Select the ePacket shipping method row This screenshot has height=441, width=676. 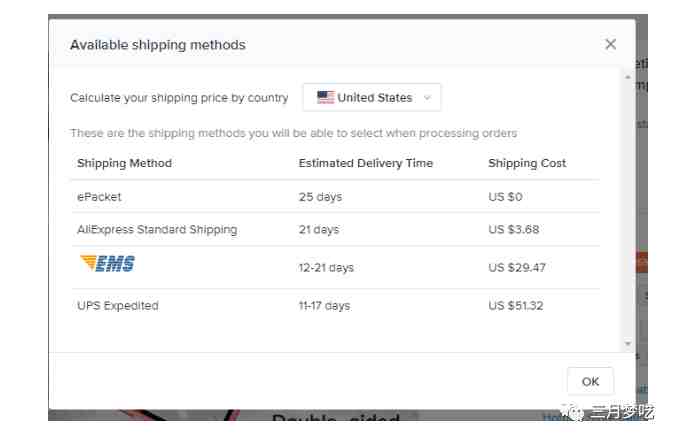pos(335,197)
